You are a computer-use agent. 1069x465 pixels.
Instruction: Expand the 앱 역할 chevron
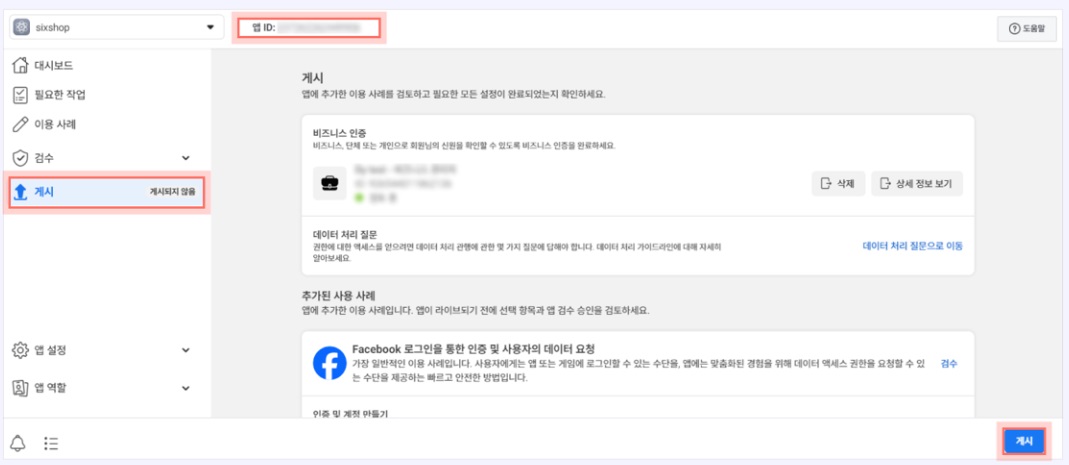[x=185, y=388]
